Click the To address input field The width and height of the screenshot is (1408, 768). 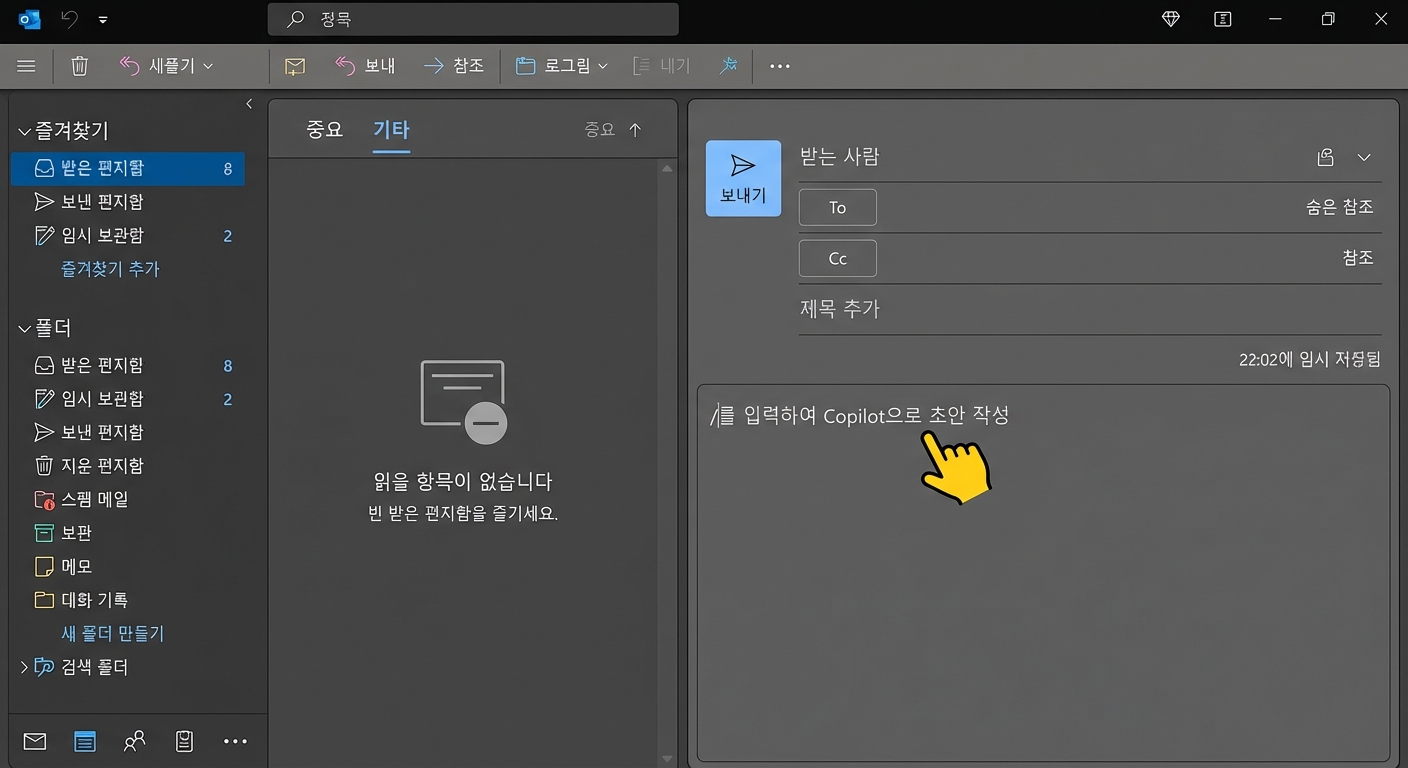tap(1090, 207)
